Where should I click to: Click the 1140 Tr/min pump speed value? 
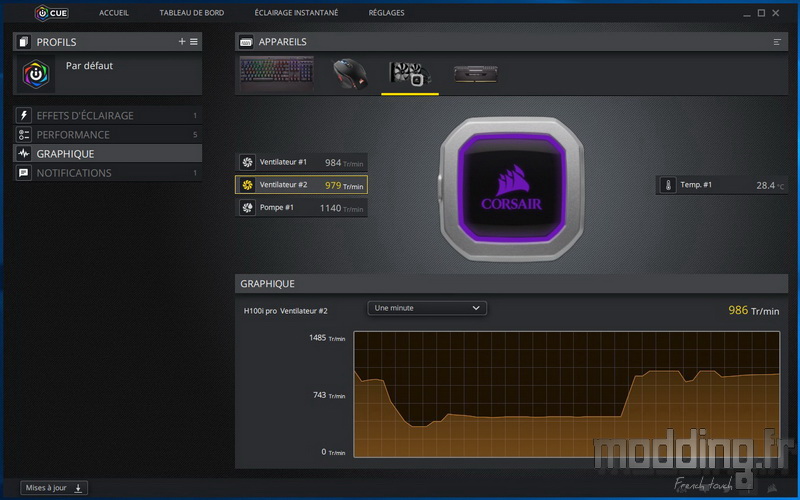click(x=341, y=208)
